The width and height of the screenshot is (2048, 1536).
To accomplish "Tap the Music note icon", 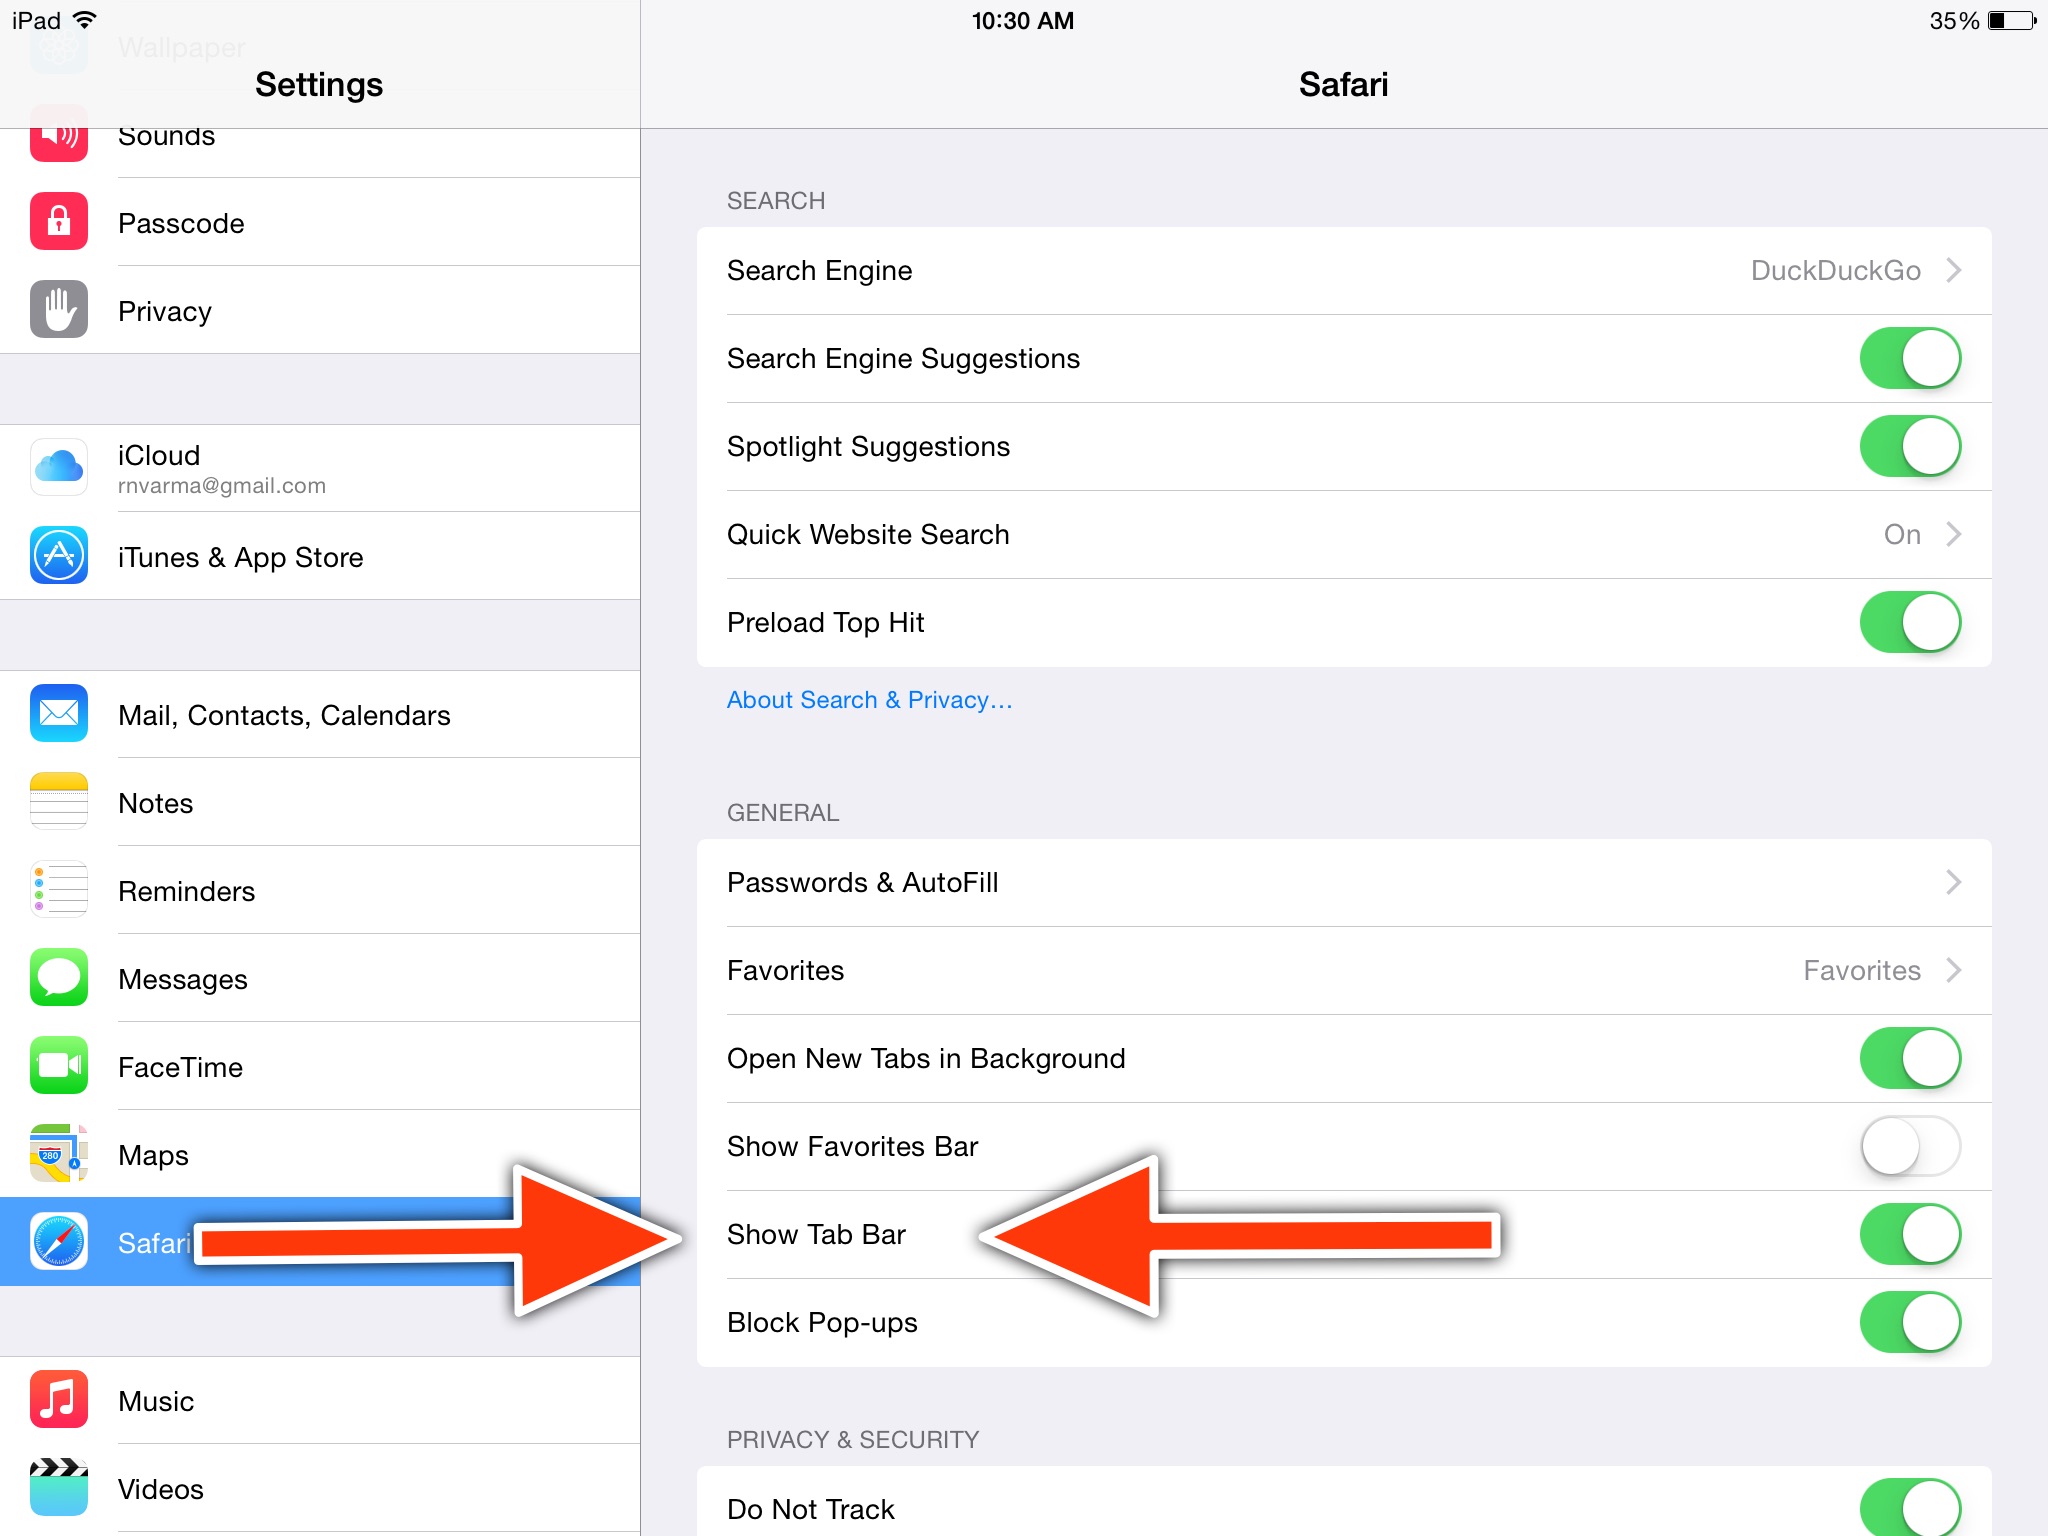I will click(59, 1400).
